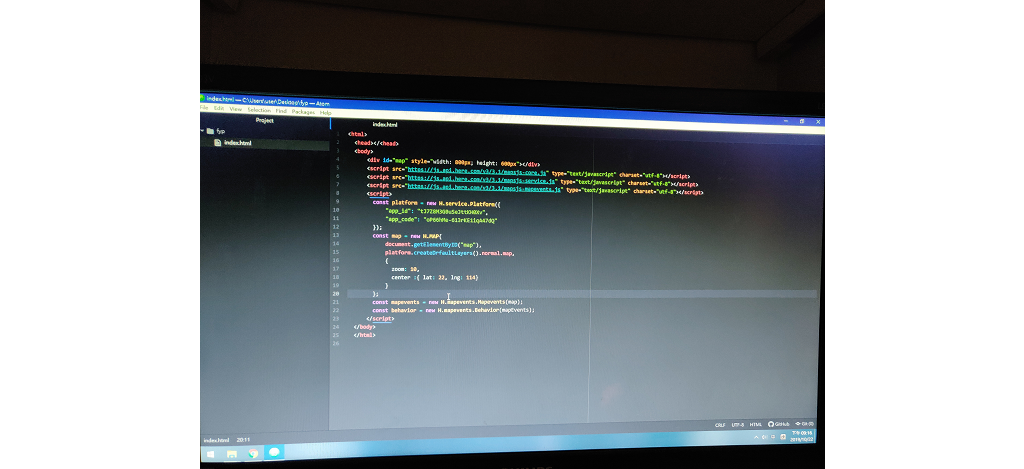Image resolution: width=1024 pixels, height=469 pixels.
Task: Click the document.getElementById("map") line
Action: pyautogui.click(x=433, y=244)
